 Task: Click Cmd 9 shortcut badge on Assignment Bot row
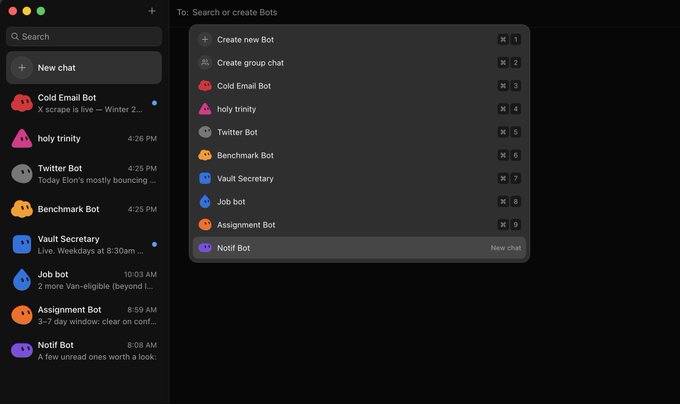(x=510, y=225)
